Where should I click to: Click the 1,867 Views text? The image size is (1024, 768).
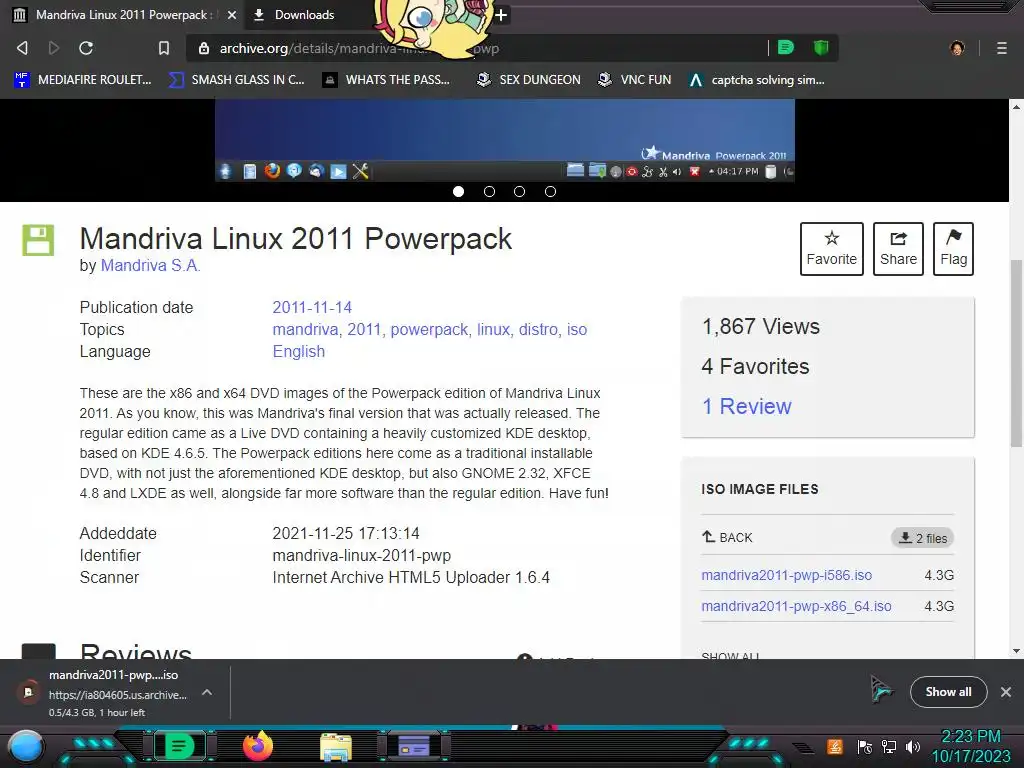coord(761,326)
